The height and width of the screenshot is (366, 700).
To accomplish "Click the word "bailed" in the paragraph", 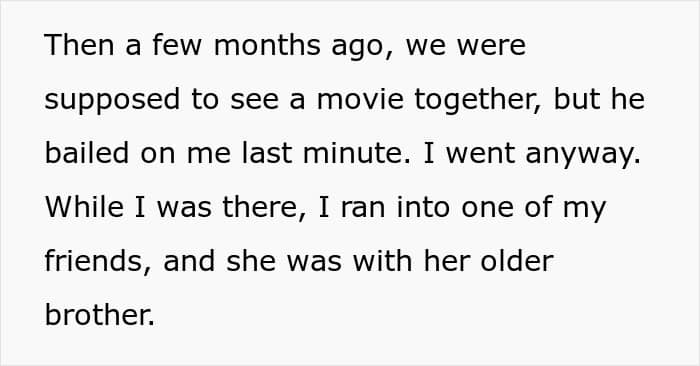I will click(x=87, y=153).
